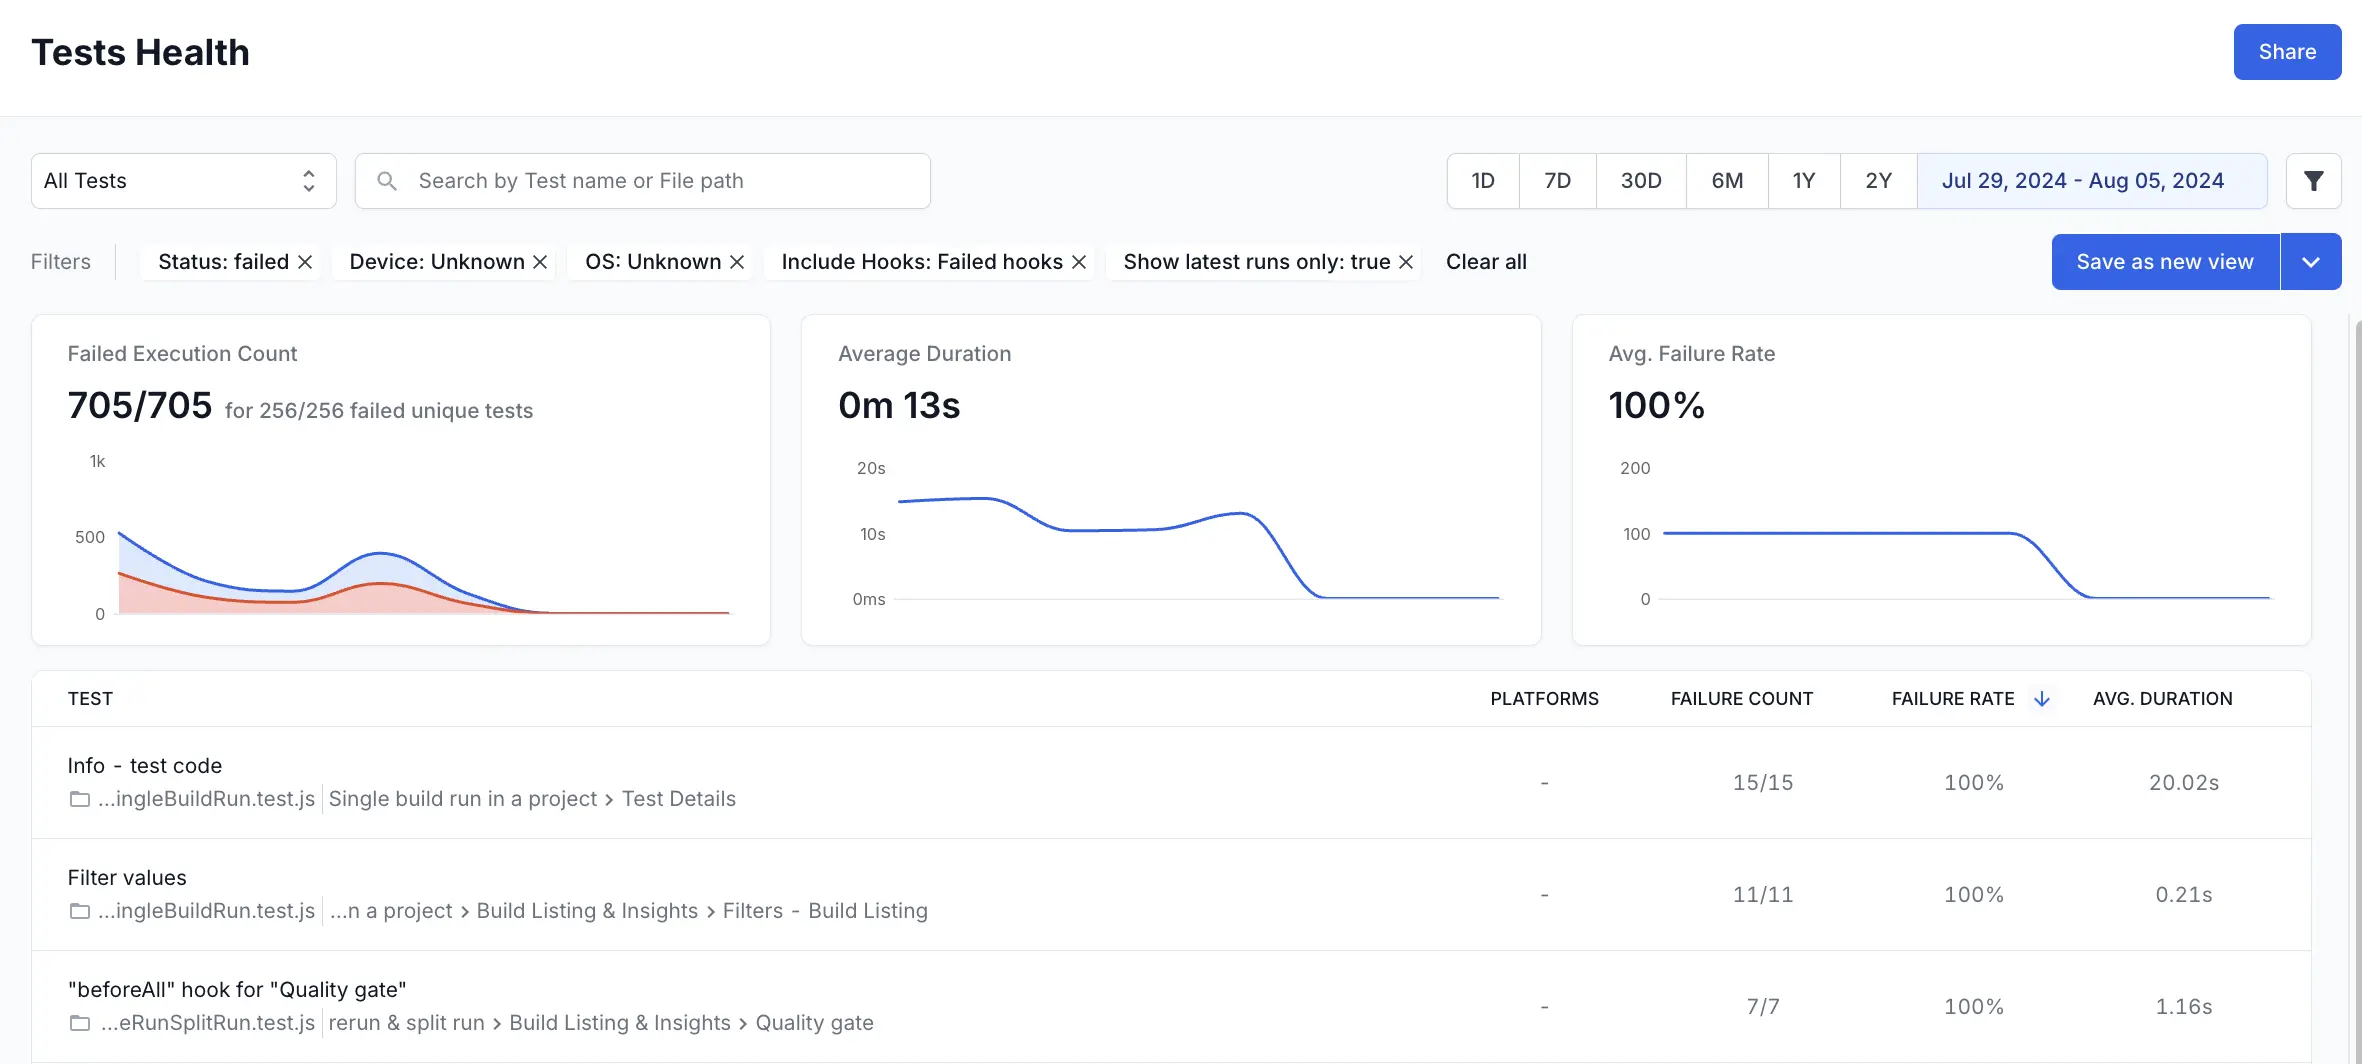Open the Filter values test
This screenshot has height=1064, width=2362.
[x=127, y=878]
